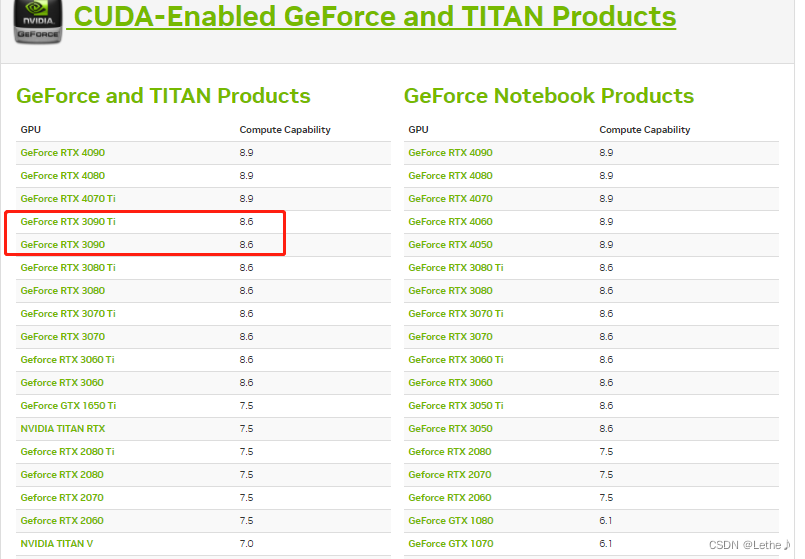805x559 pixels.
Task: Open Geforce RTX 2080 Ti link
Action: point(67,452)
